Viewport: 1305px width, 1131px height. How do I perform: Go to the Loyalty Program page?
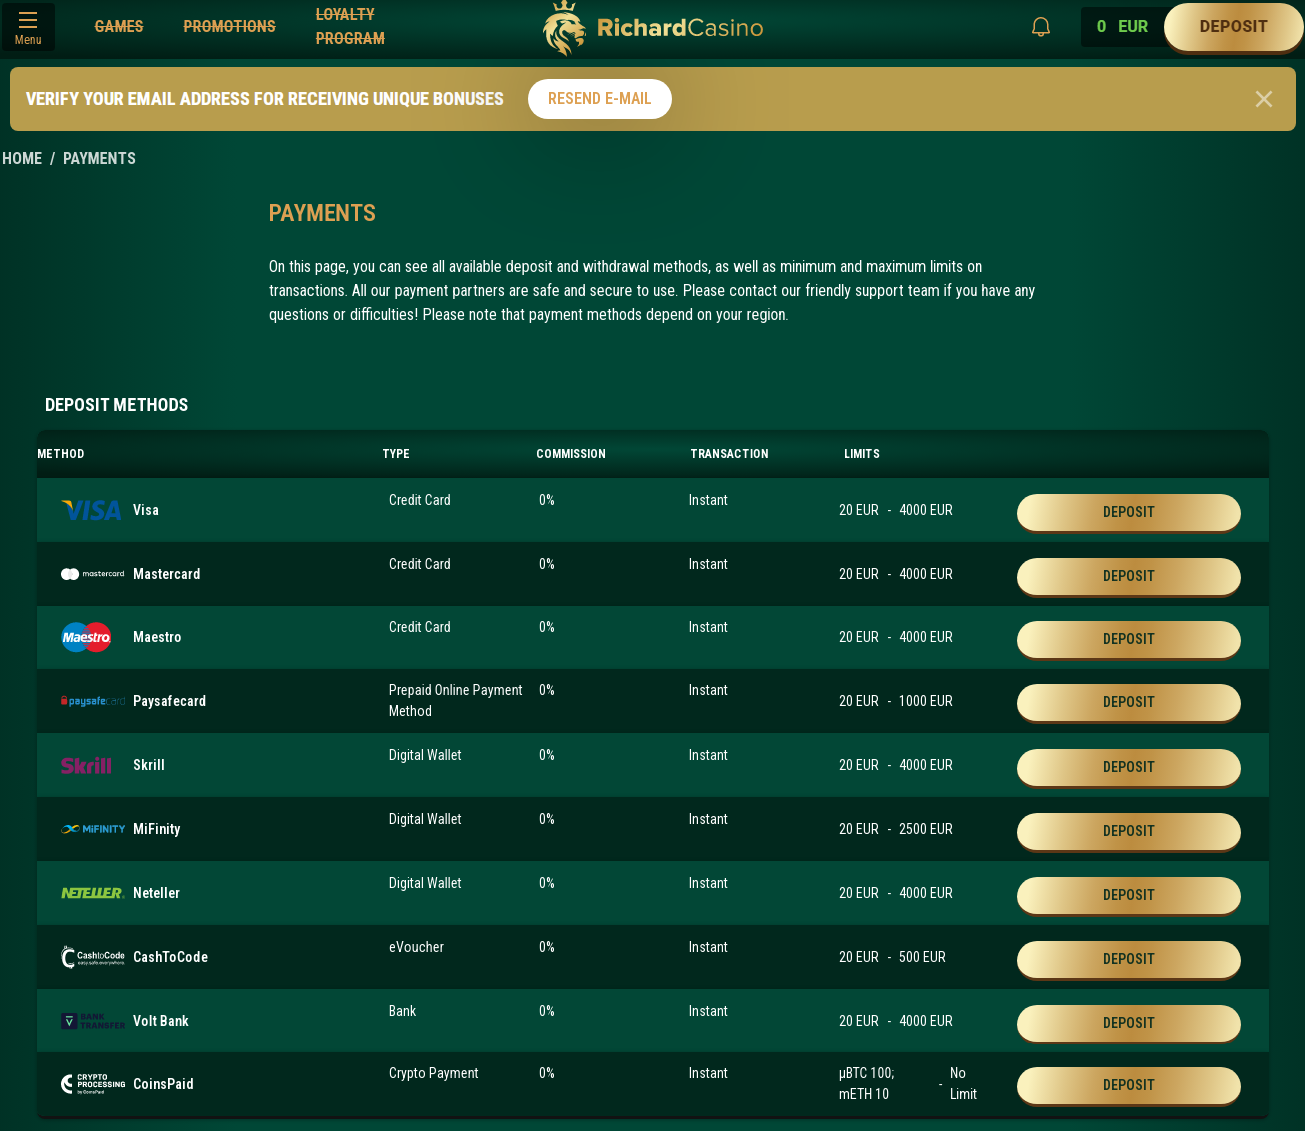click(x=350, y=27)
